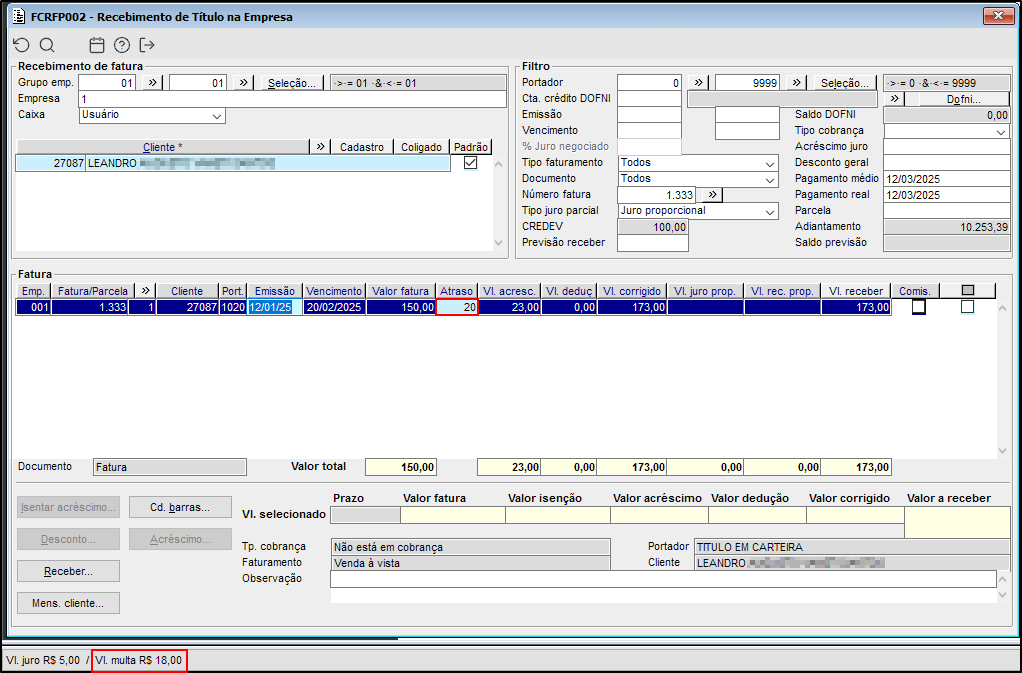The height and width of the screenshot is (673, 1022).
Task: Click select-all box icon in Fatura grid header
Action: click(x=968, y=291)
